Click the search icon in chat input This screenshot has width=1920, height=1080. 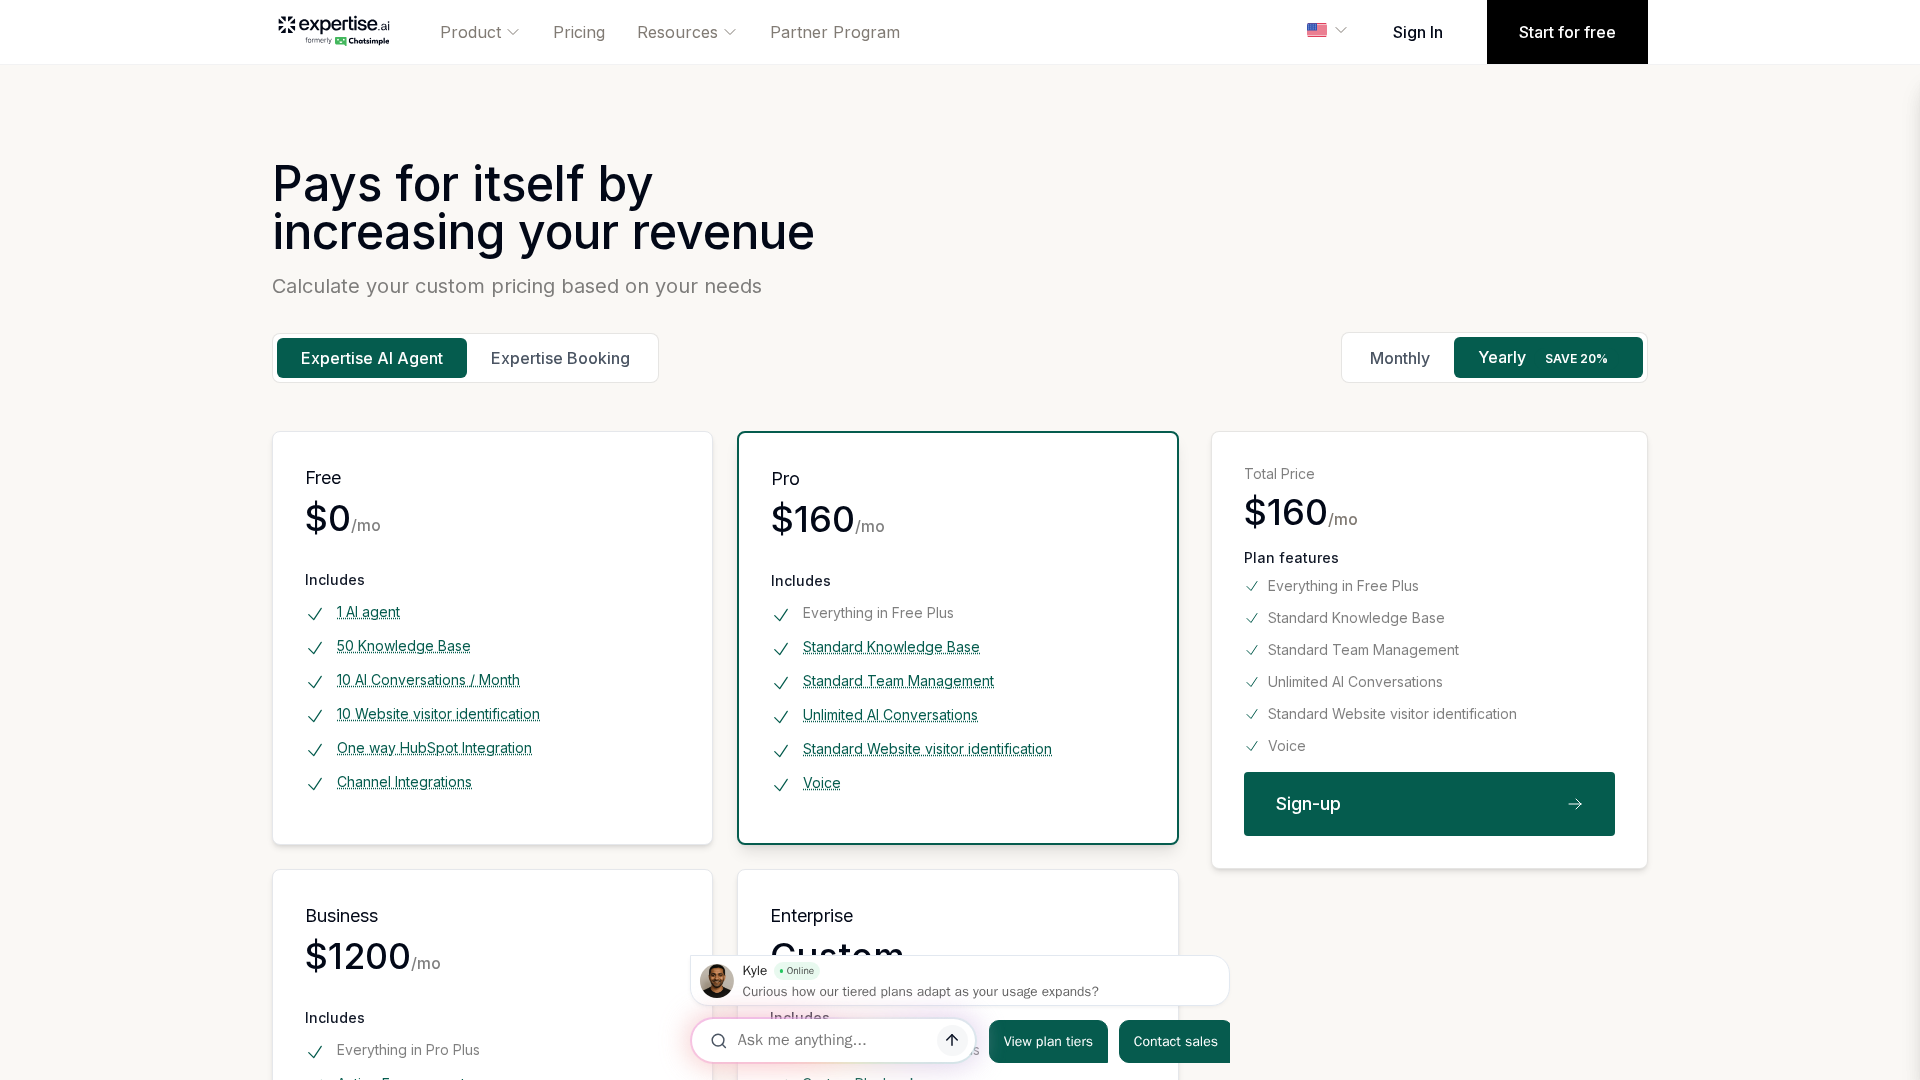[x=718, y=1041]
